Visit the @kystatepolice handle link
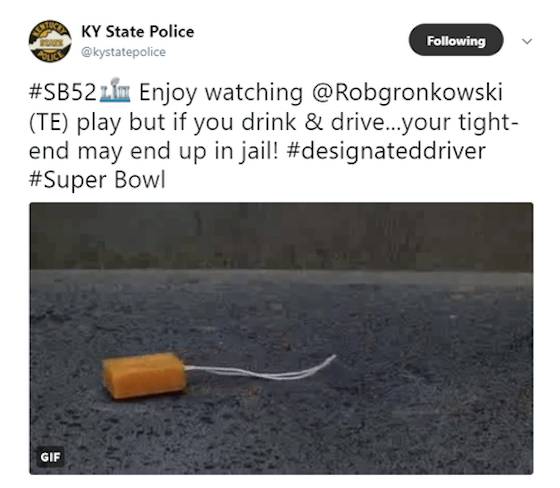The width and height of the screenshot is (560, 488). [x=124, y=52]
